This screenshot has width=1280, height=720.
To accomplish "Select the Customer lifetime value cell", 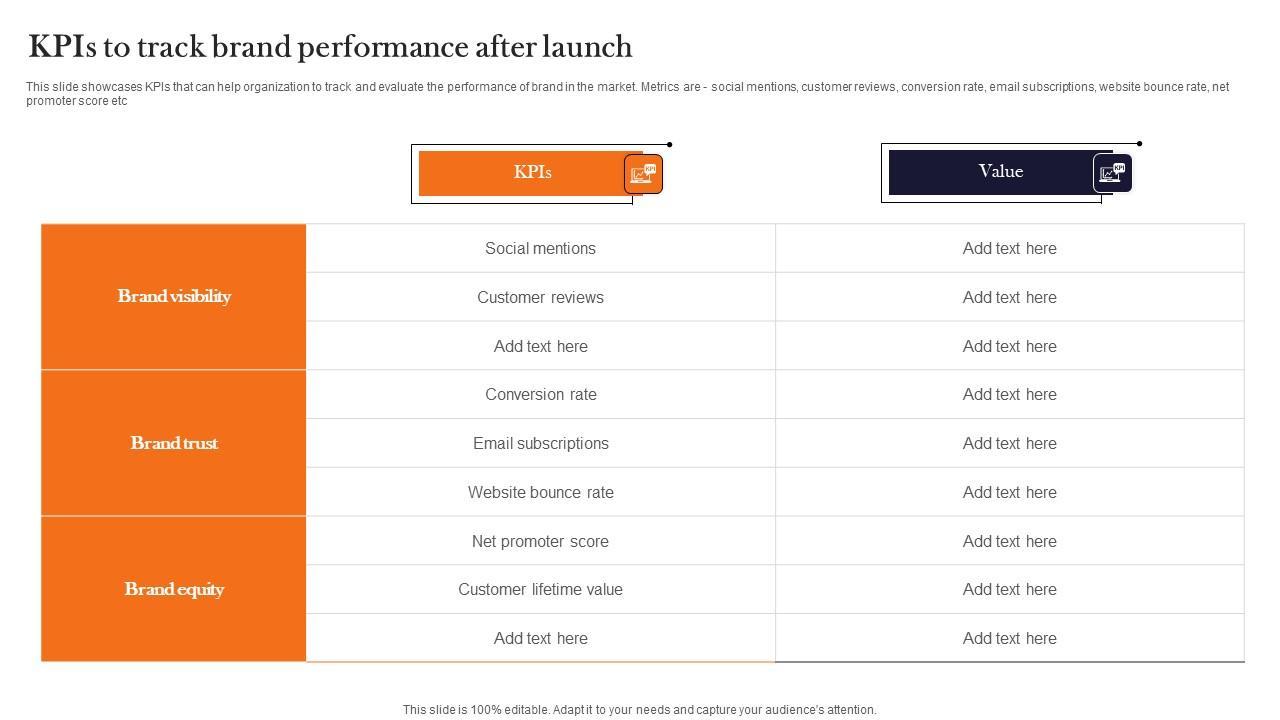I will click(540, 589).
